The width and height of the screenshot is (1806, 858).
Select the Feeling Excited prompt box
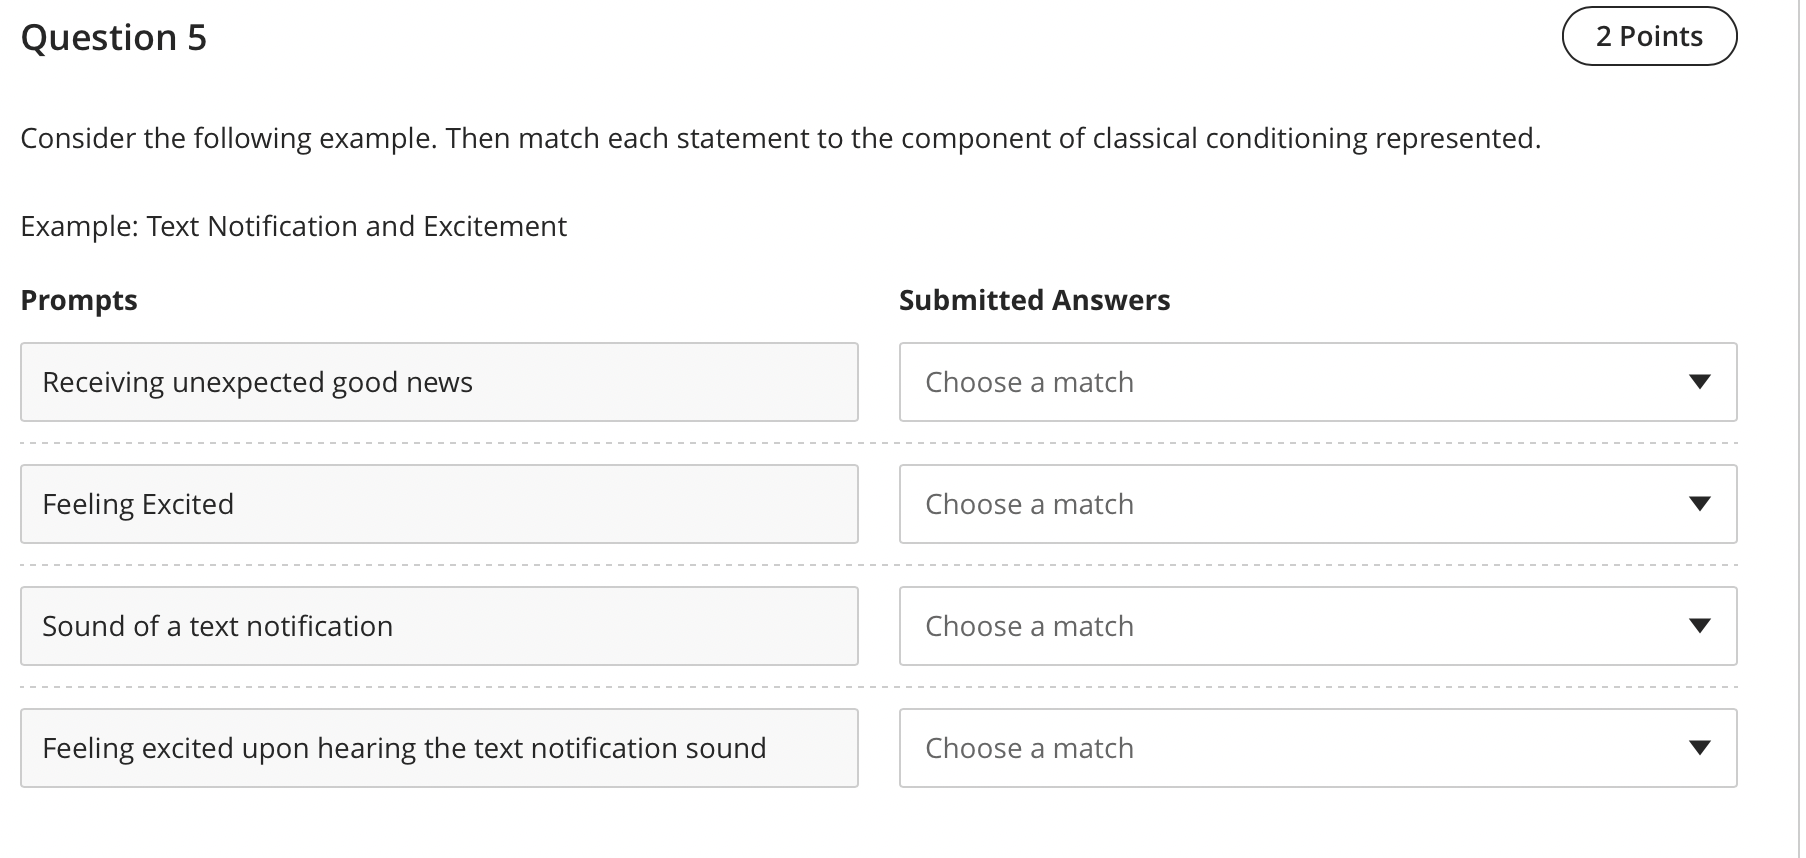point(440,504)
